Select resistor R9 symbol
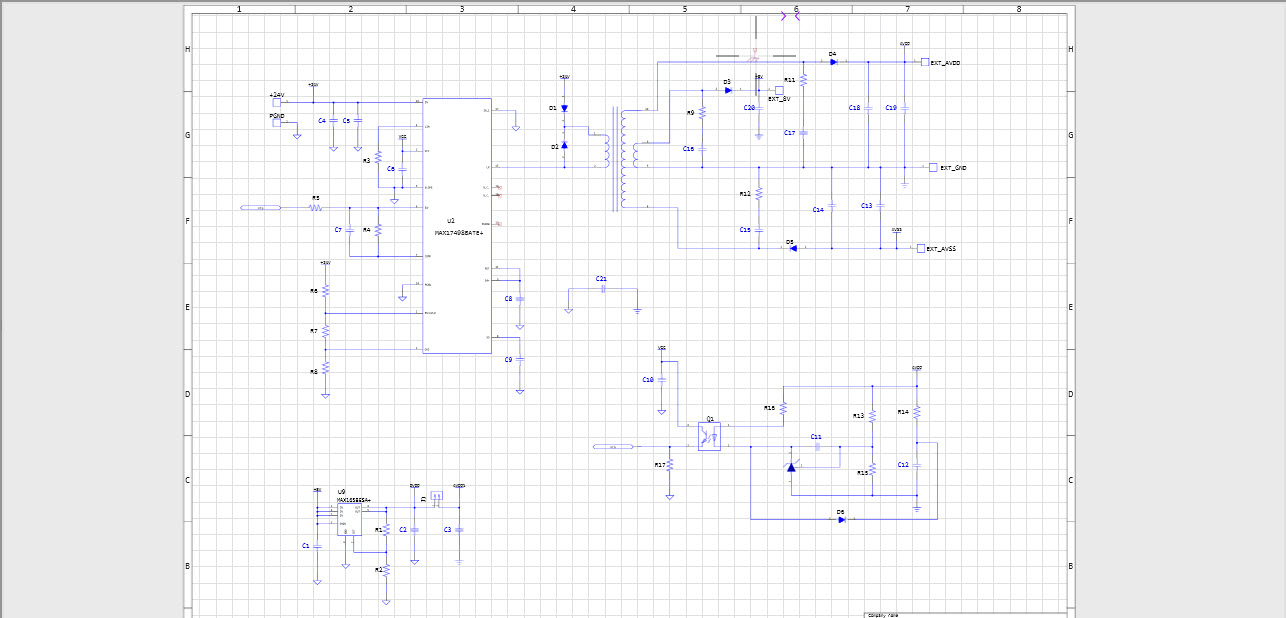The height and width of the screenshot is (618, 1286). coord(702,112)
